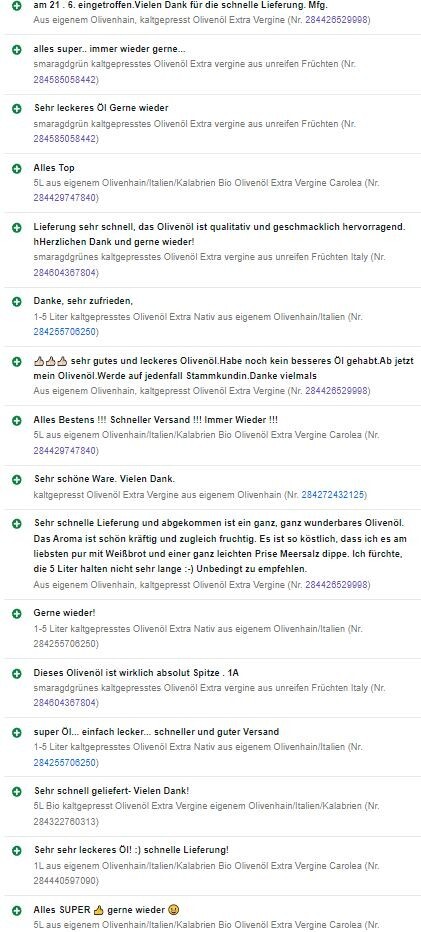Click plus icon beside "Sehr schnell geliefert- Vielen Dank!"
This screenshot has width=421, height=932.
pos(17,791)
